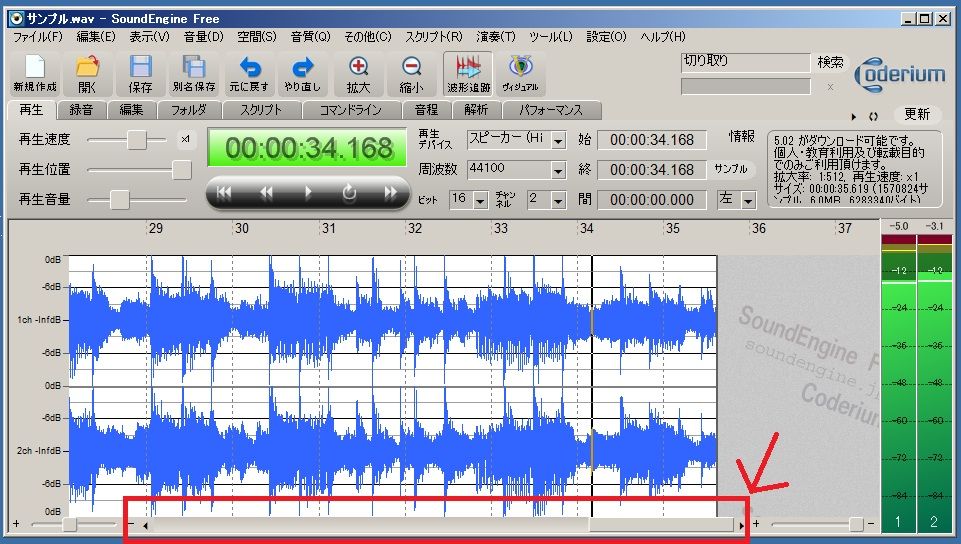Screen dimensions: 961x544
Task: Redo with the やり直し icon
Action: (302, 74)
